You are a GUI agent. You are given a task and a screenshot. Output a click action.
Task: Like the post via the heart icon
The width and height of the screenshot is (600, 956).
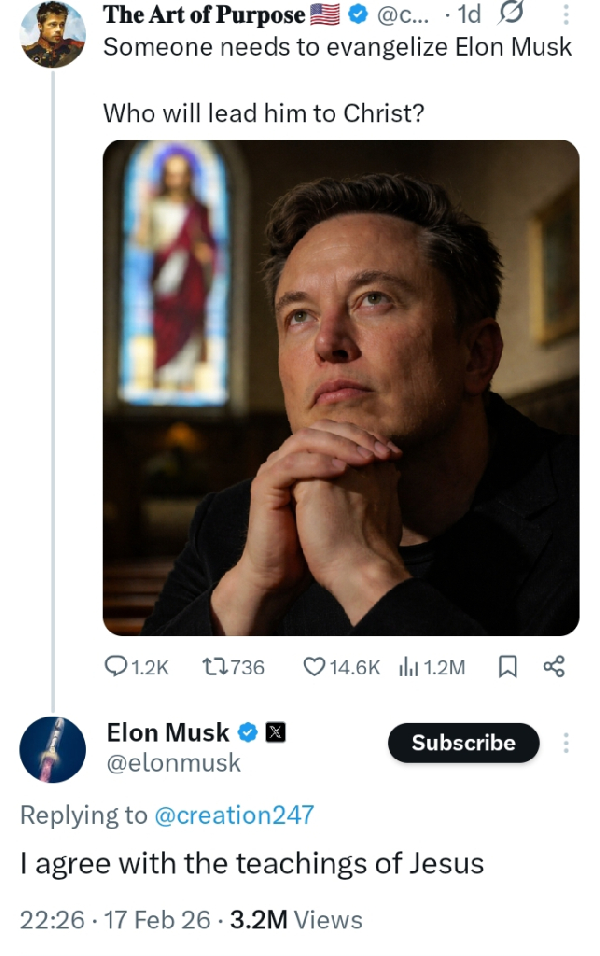click(314, 667)
